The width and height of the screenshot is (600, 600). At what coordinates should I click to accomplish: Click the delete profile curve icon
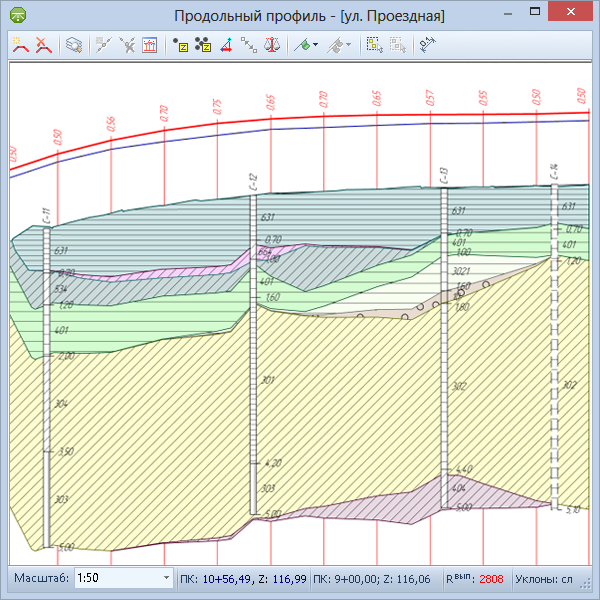[44, 45]
